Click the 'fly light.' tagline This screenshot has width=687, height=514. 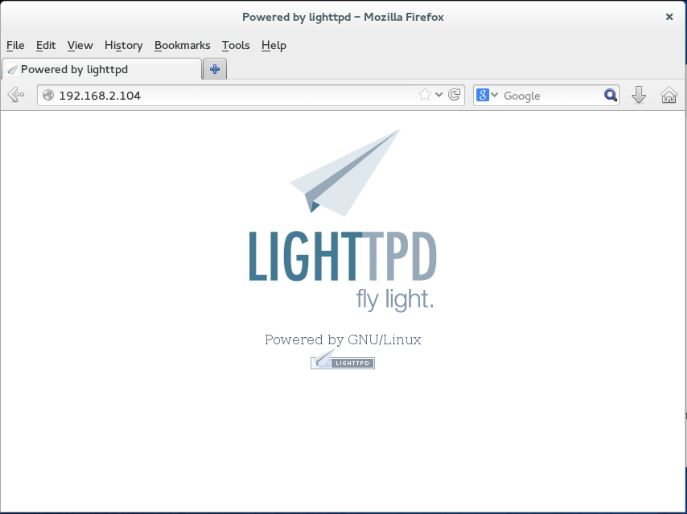(395, 299)
